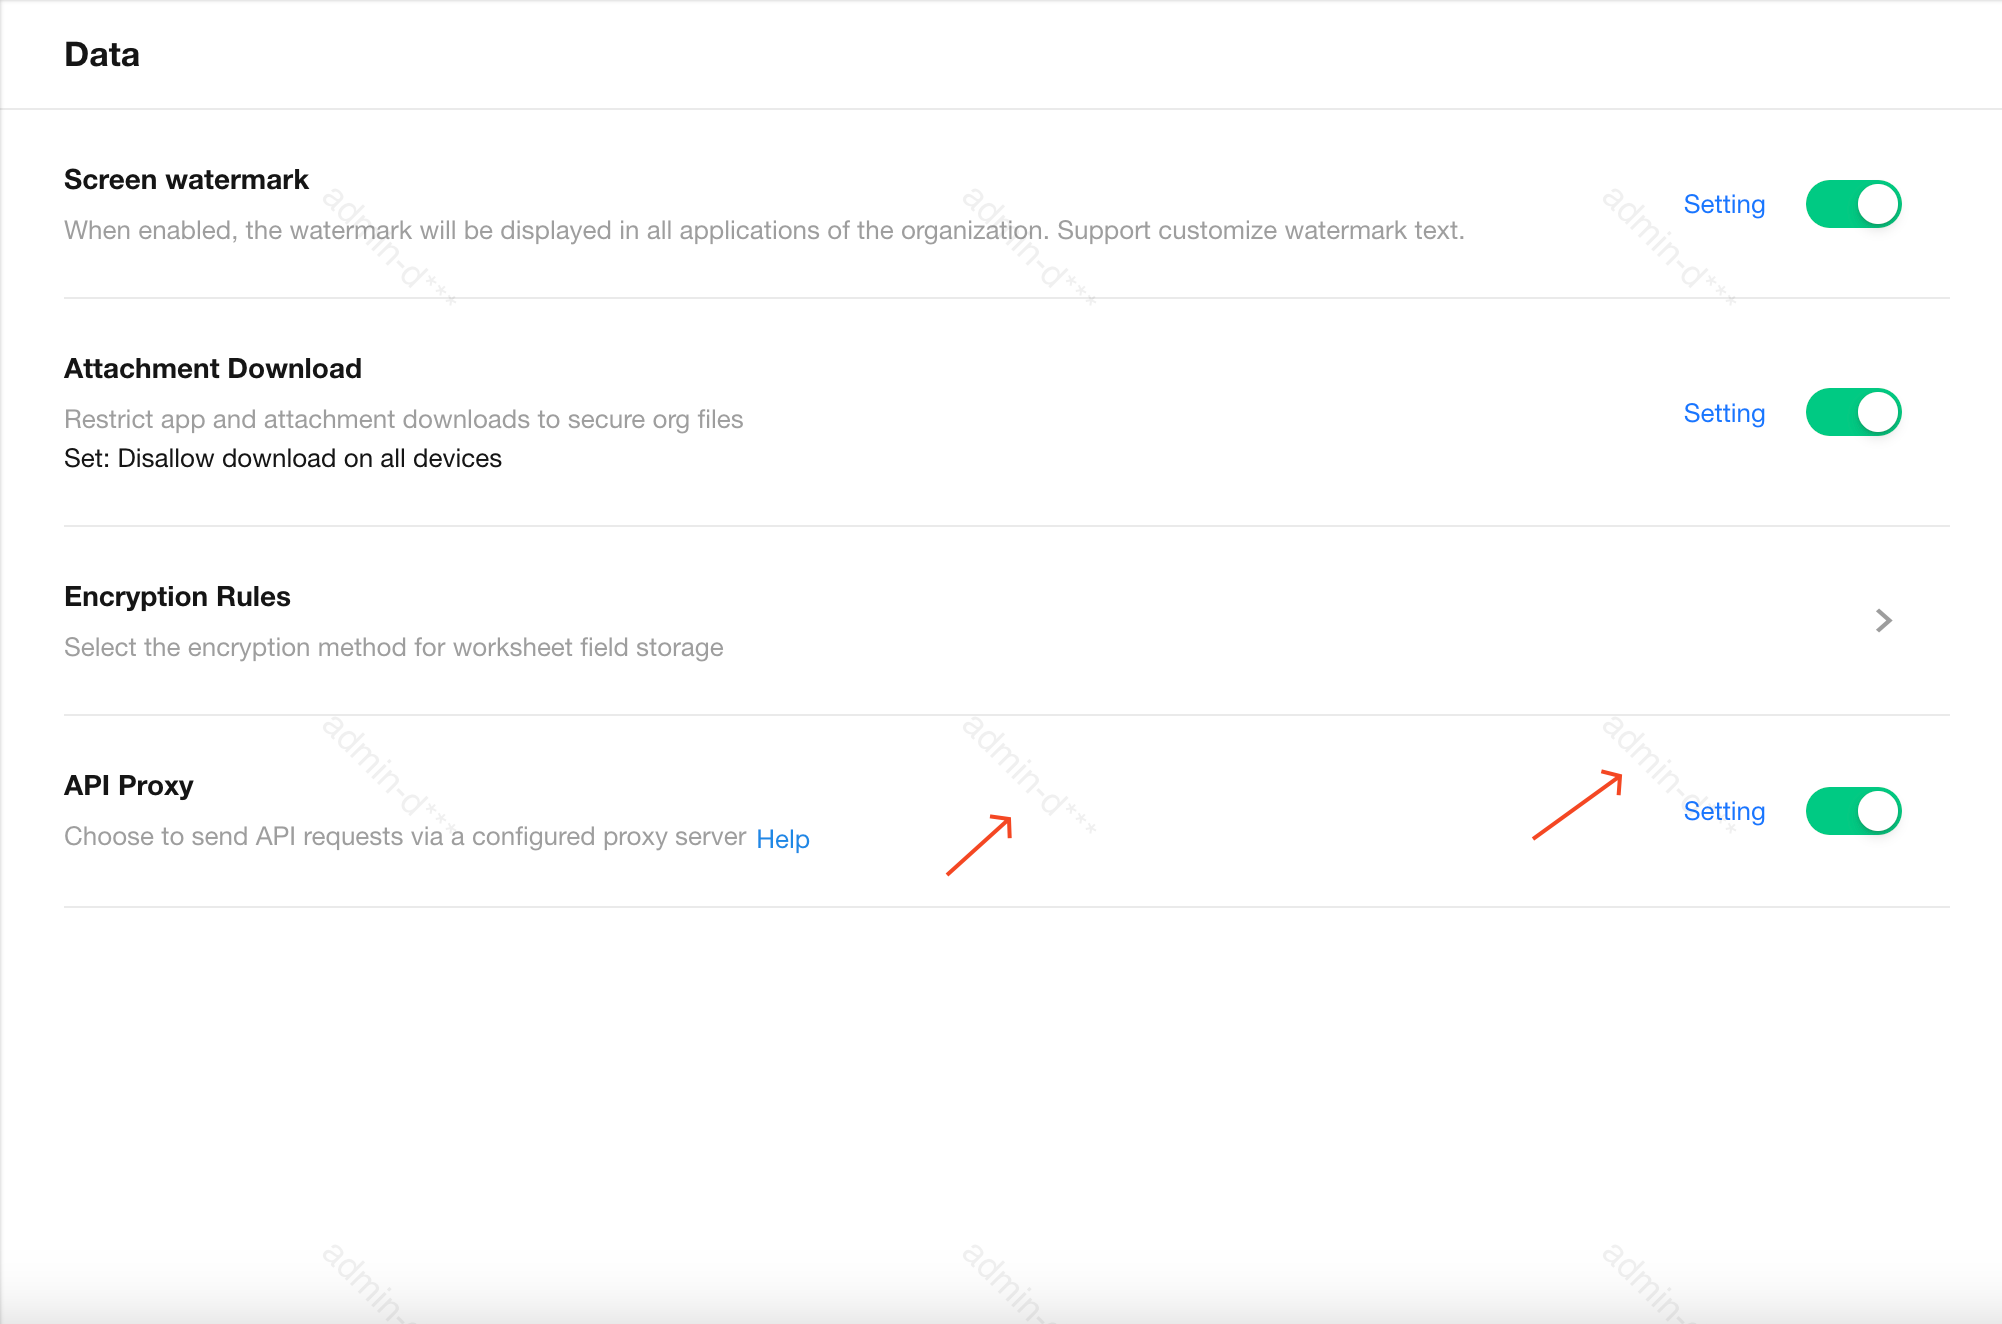Disable the Attachment Download switch
This screenshot has width=2002, height=1324.
point(1853,412)
